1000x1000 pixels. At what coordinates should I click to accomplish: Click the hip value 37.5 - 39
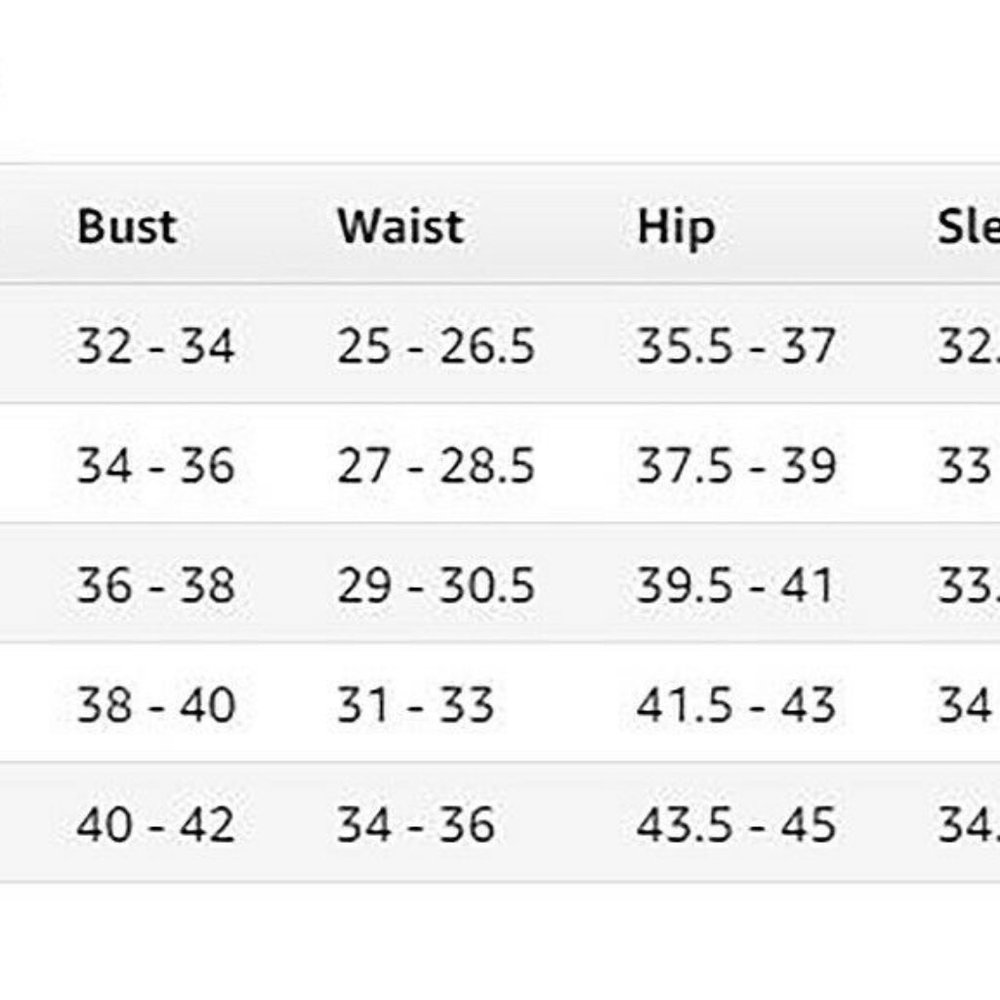(735, 466)
